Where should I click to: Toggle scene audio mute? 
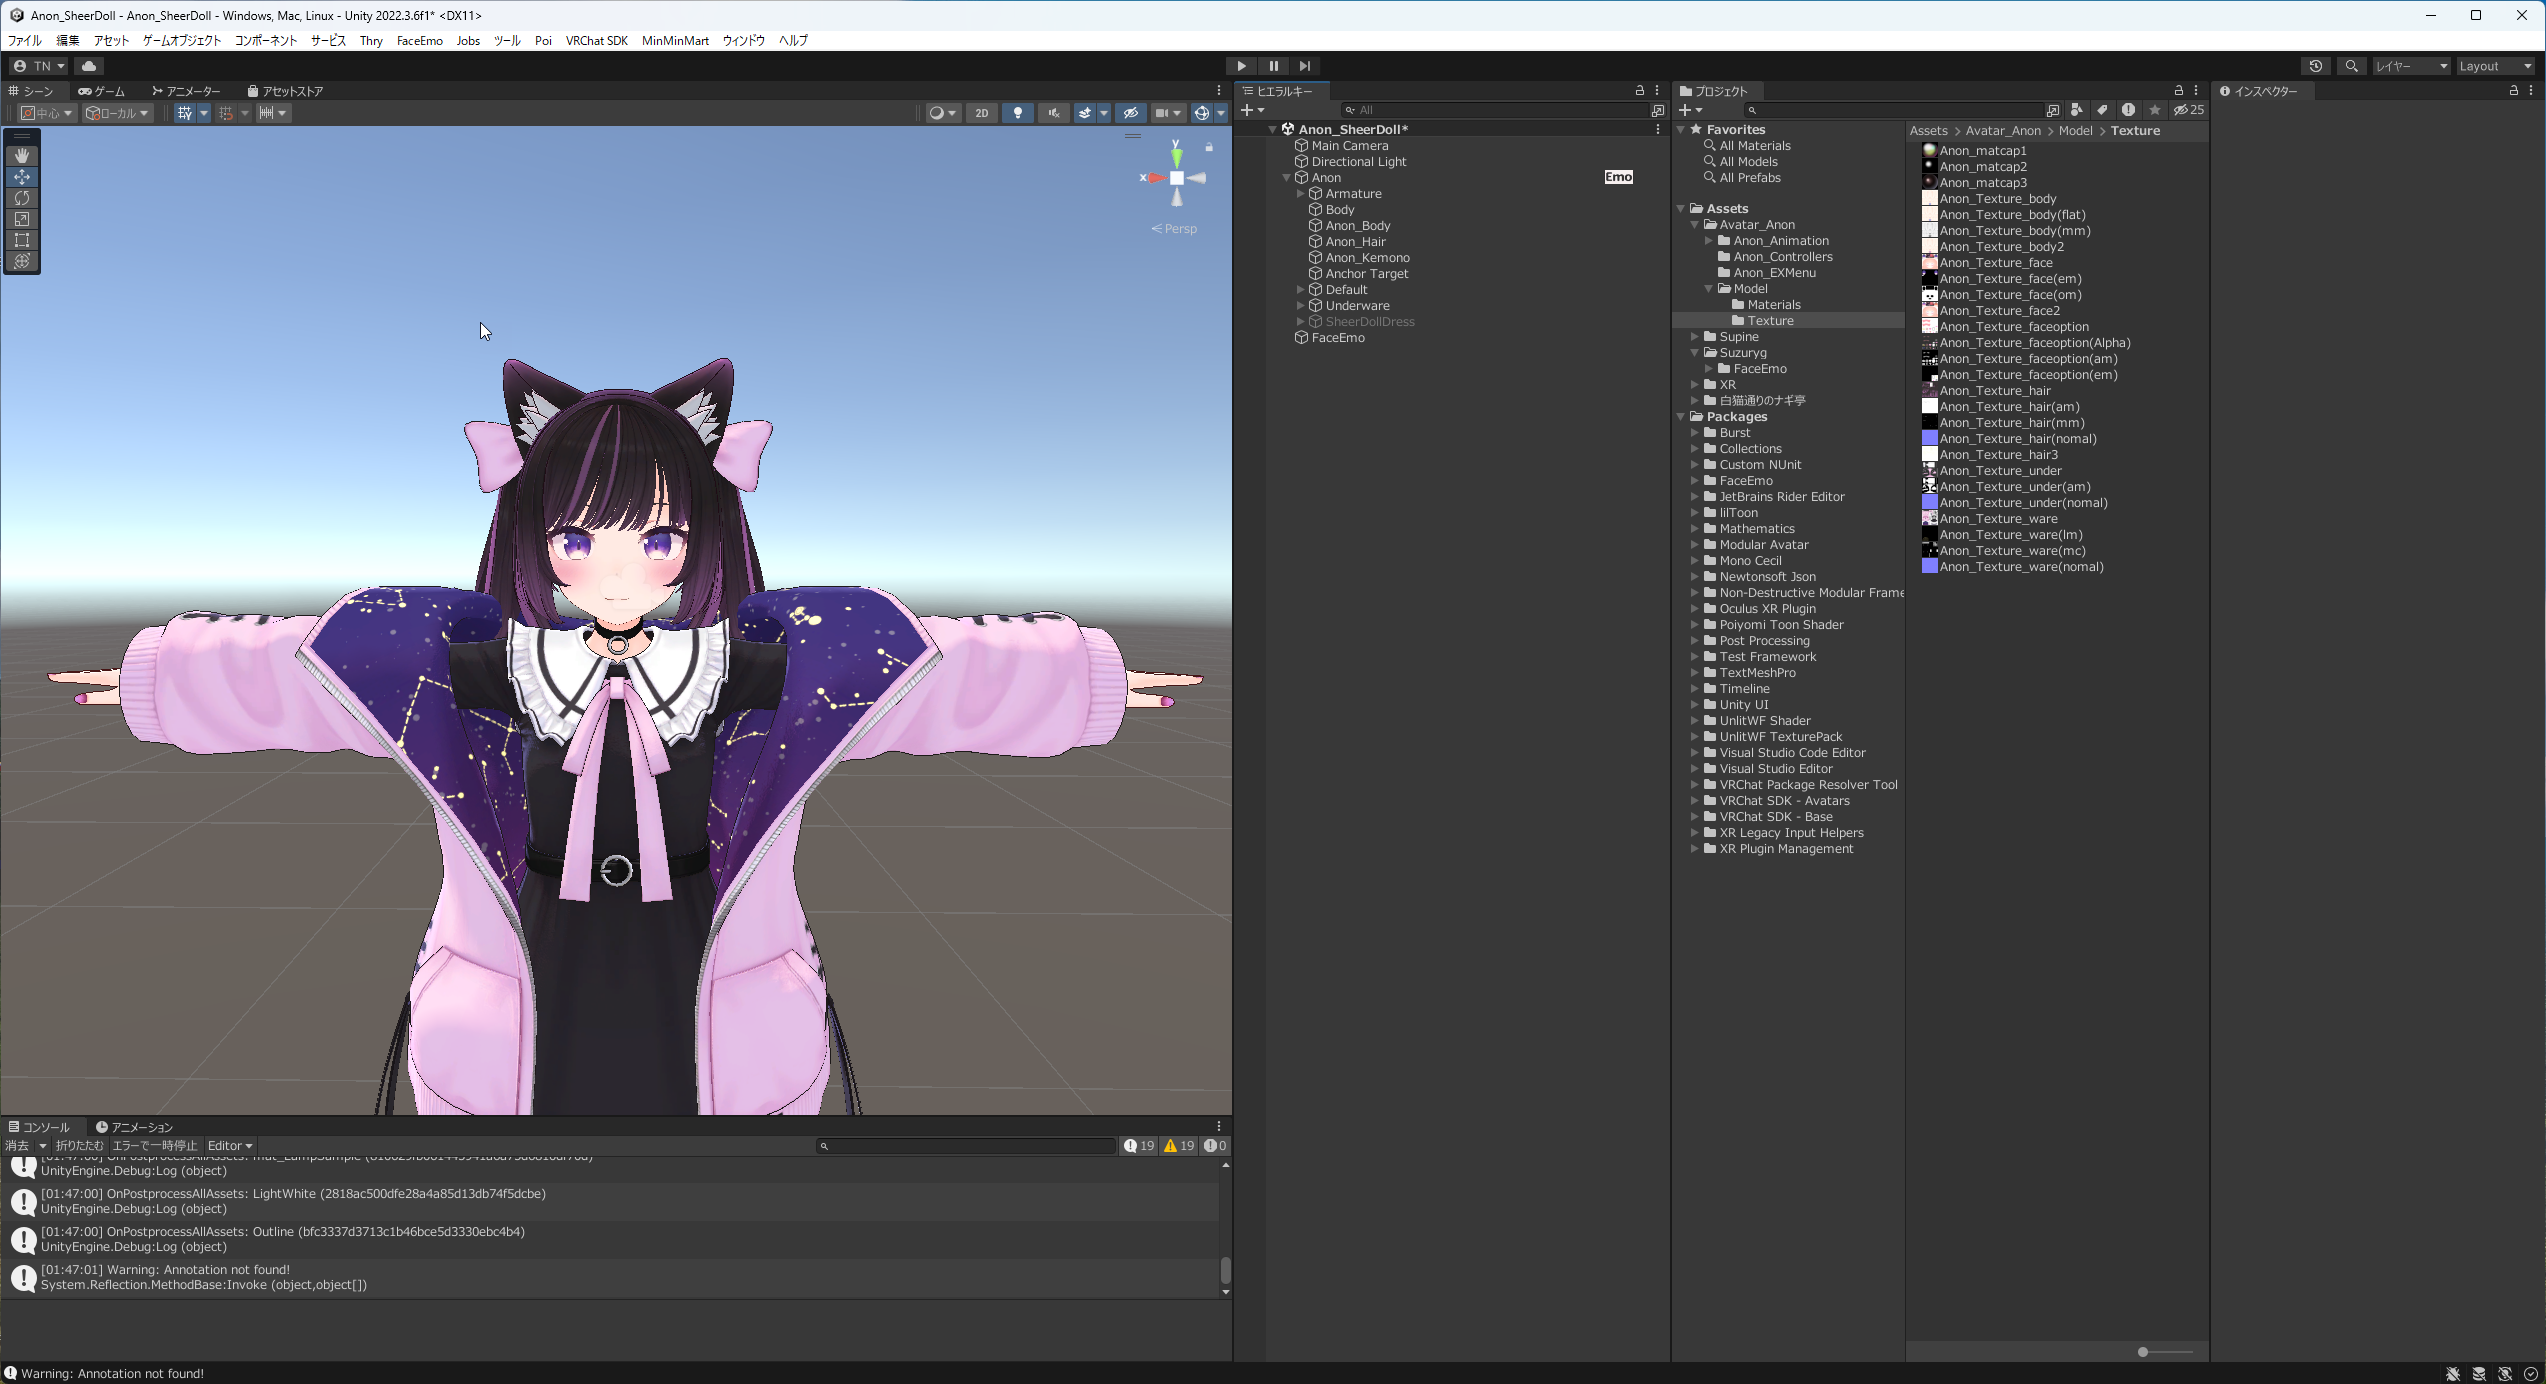point(1053,113)
